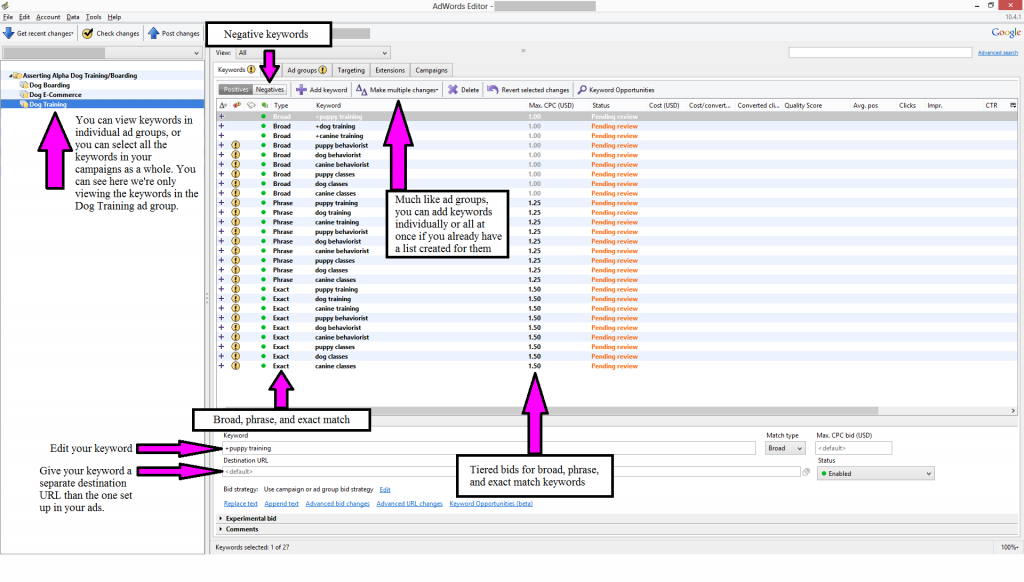Switch to the Extensions tab
This screenshot has width=1024, height=582.
coord(390,70)
